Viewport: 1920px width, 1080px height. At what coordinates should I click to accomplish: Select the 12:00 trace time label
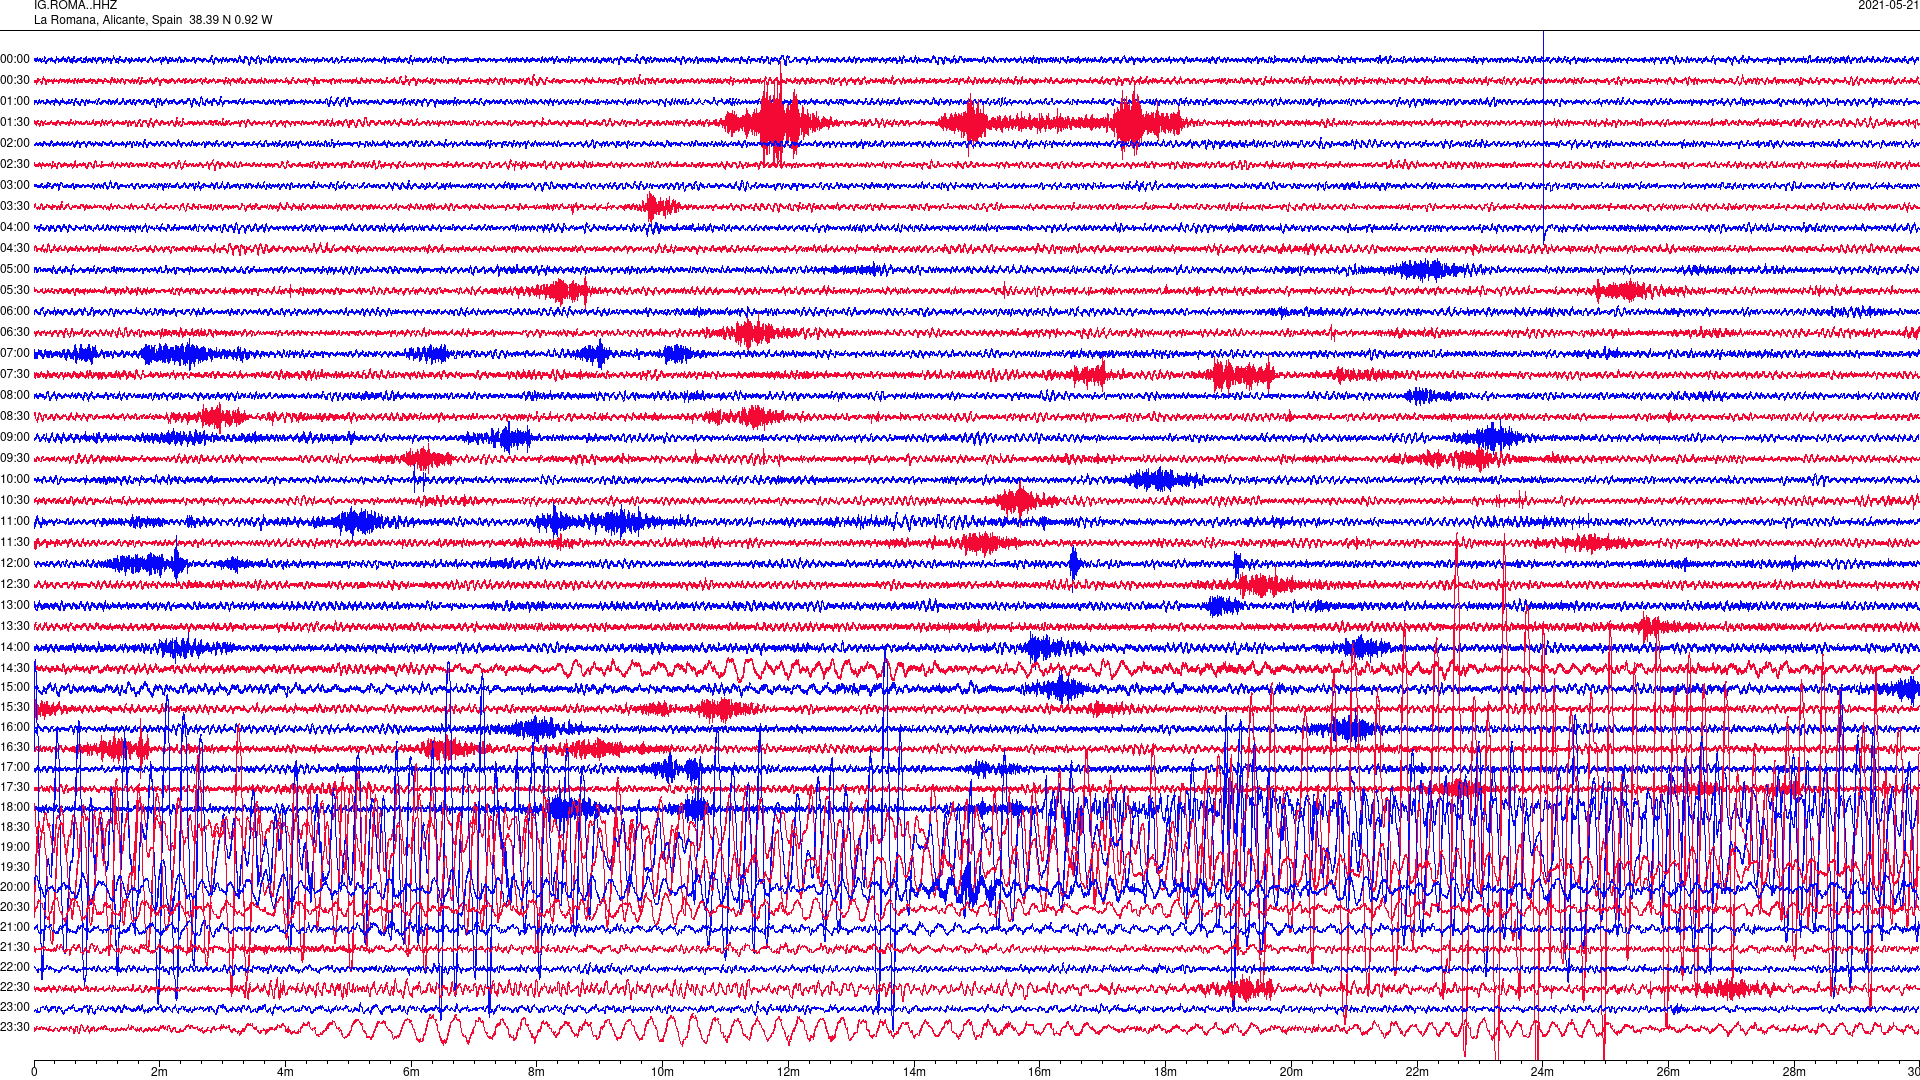[15, 563]
